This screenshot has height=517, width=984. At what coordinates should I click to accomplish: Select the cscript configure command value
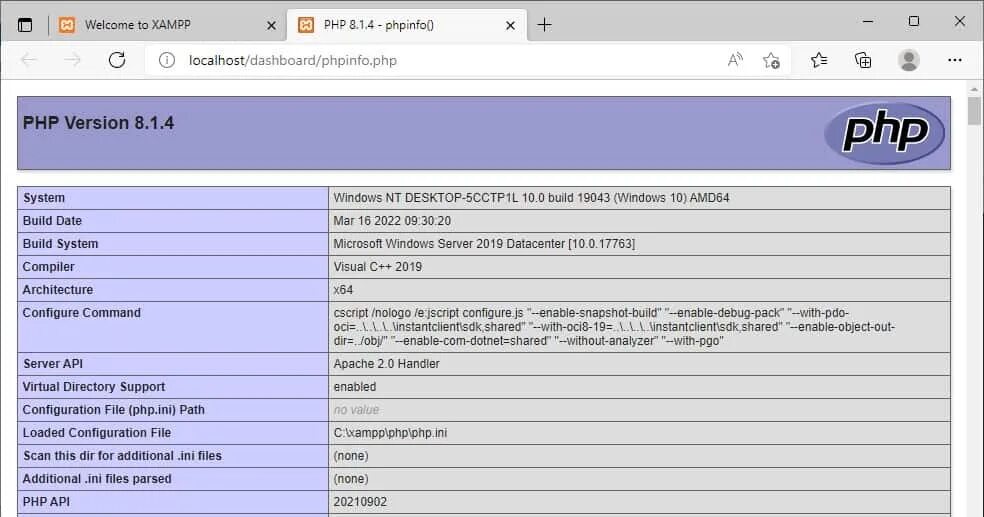point(614,327)
